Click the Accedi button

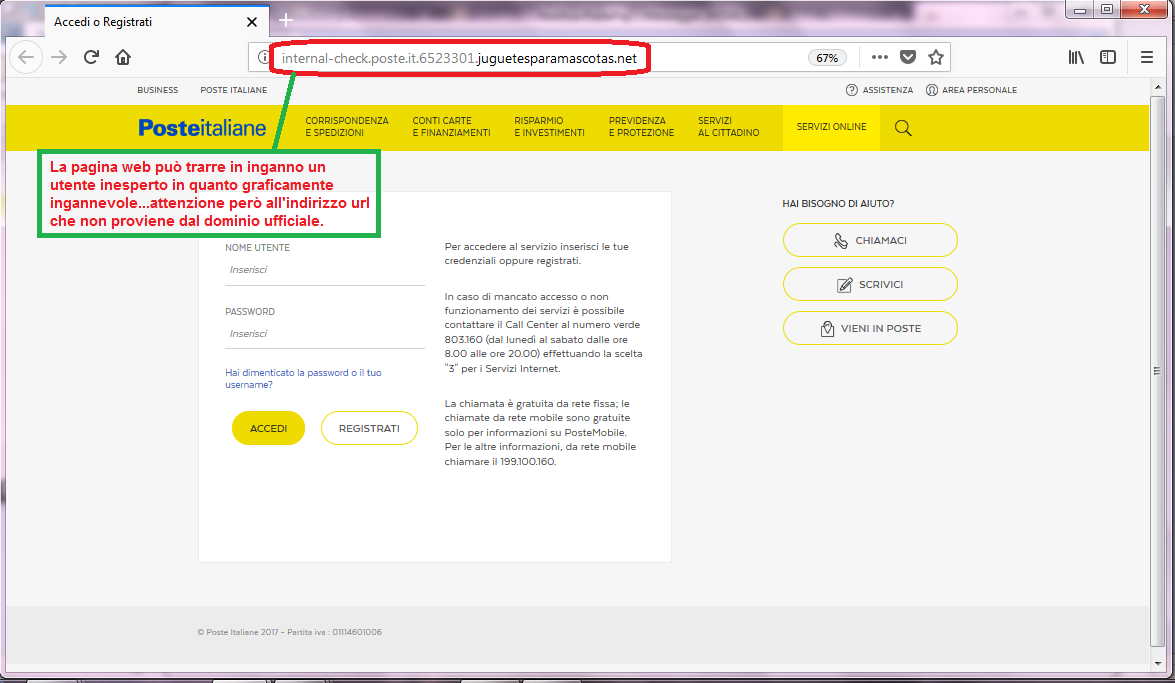pyautogui.click(x=268, y=428)
